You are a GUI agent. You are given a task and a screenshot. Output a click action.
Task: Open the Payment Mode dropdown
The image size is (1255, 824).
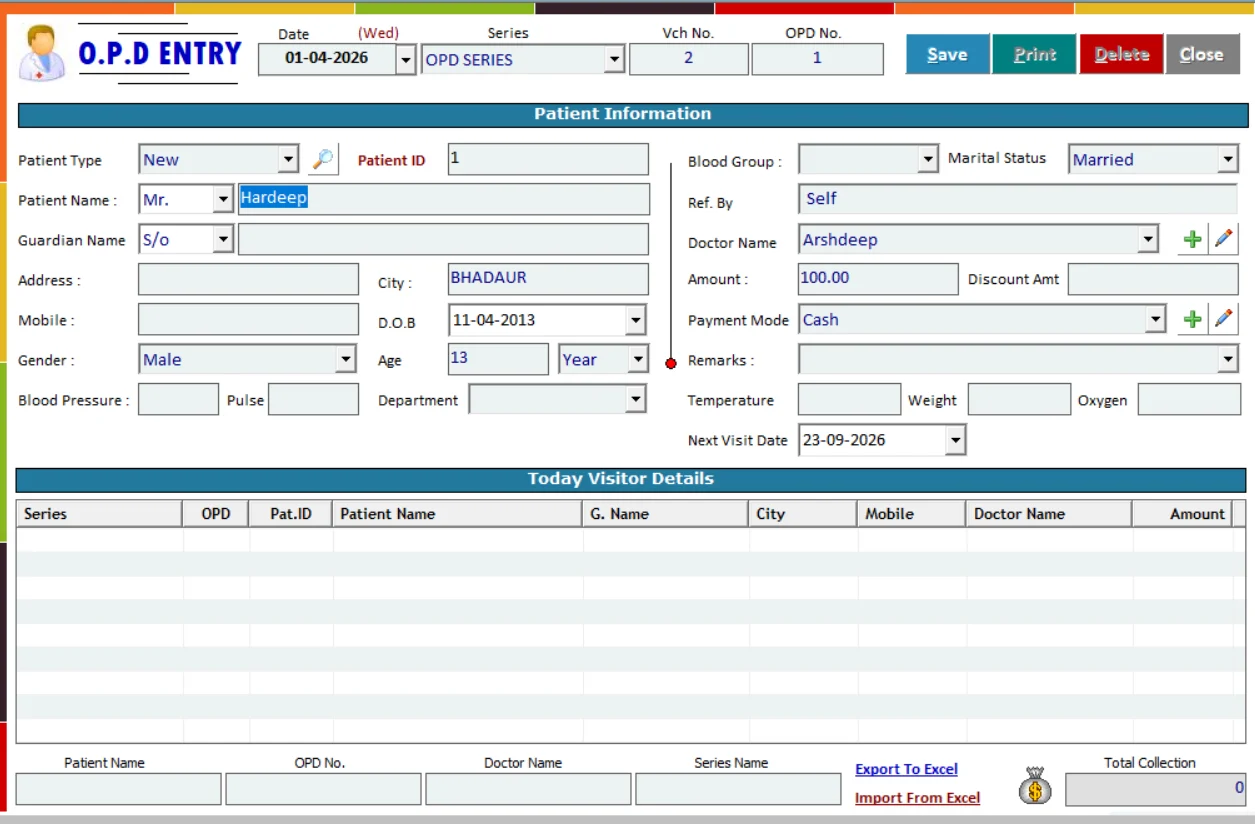(x=1156, y=319)
